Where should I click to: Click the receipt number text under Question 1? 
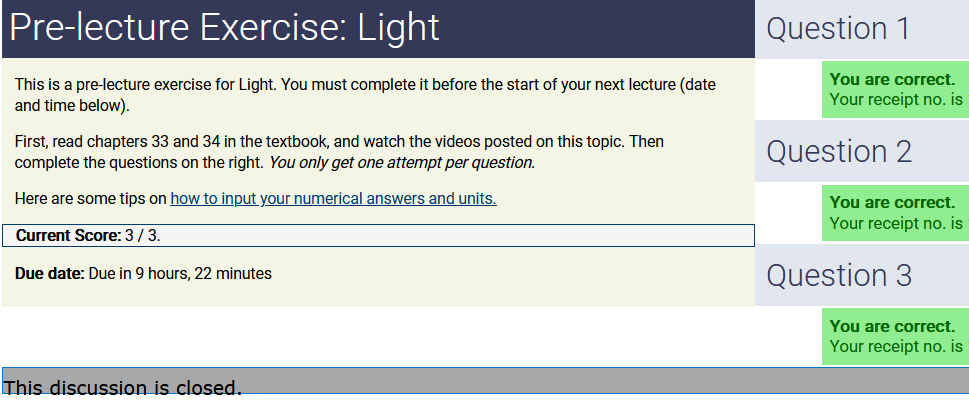(x=896, y=99)
